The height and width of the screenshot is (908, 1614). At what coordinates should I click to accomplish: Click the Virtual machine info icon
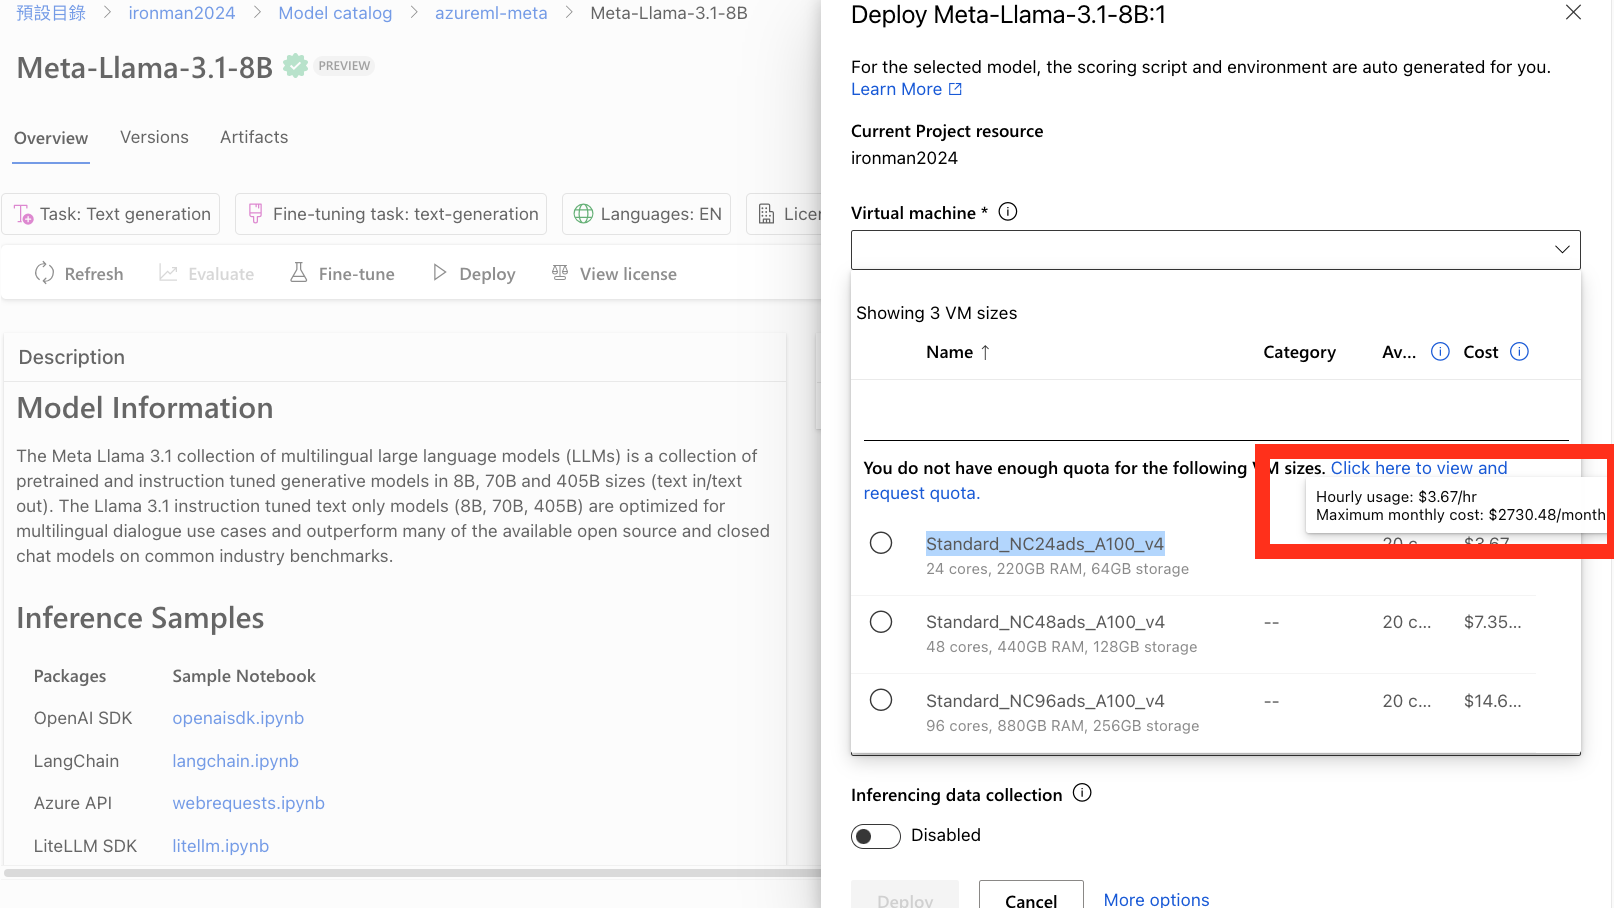[1008, 212]
